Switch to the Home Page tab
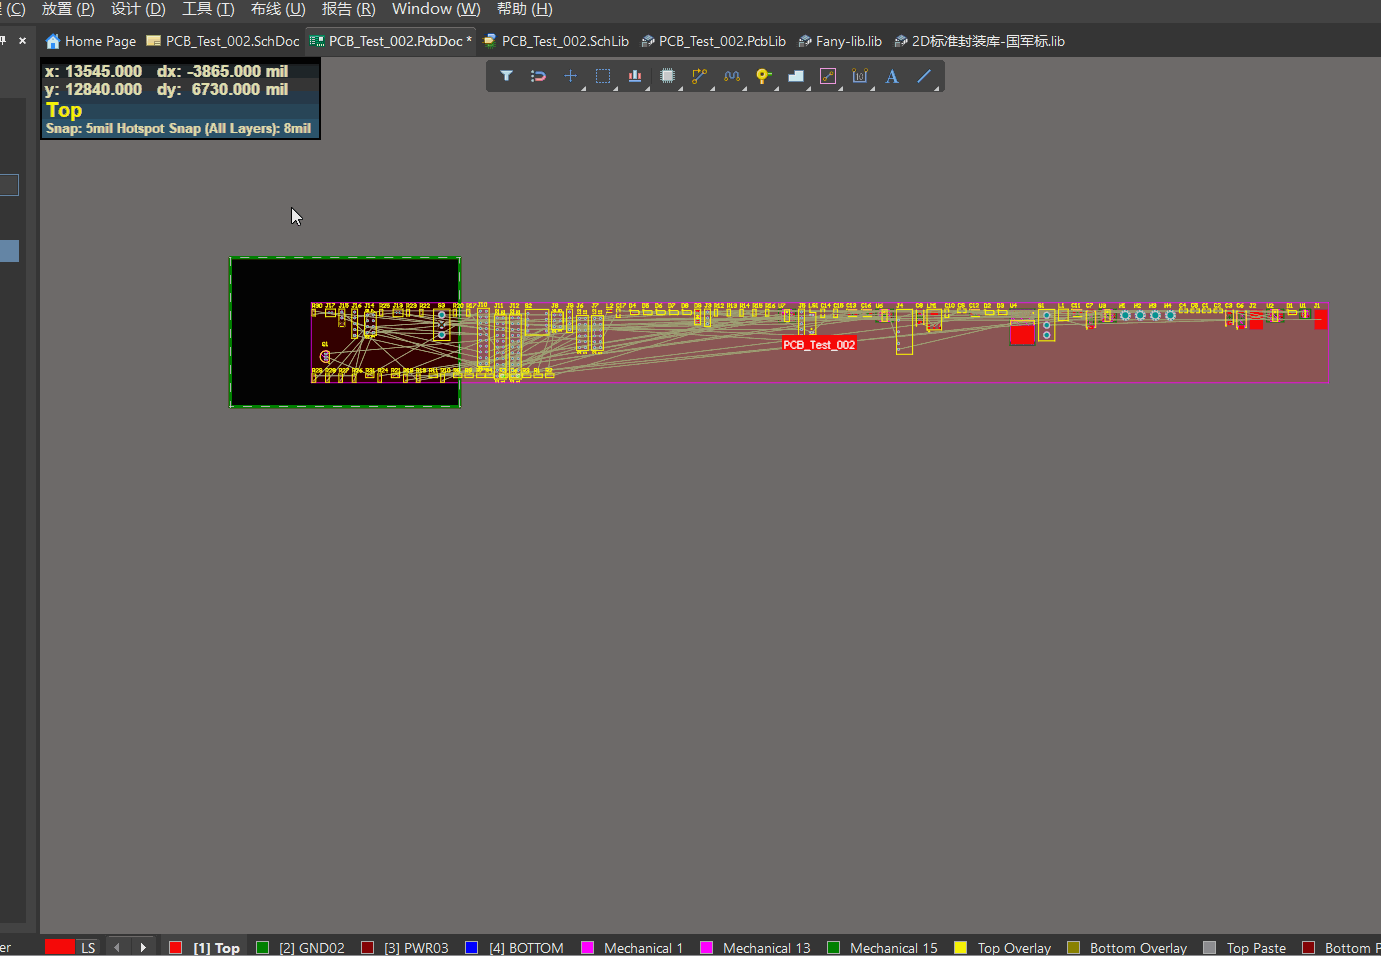The image size is (1381, 956). [91, 41]
